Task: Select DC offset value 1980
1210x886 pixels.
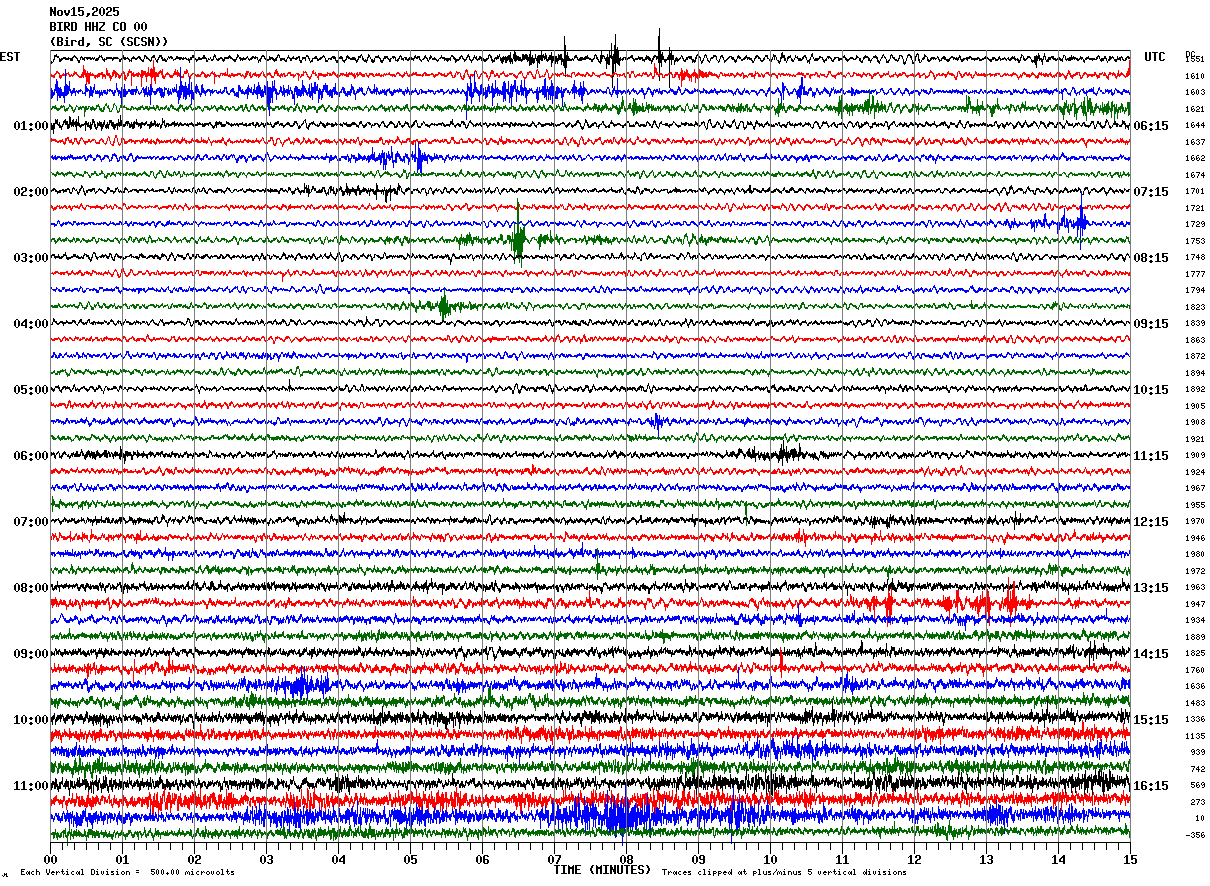Action: [x=1195, y=554]
